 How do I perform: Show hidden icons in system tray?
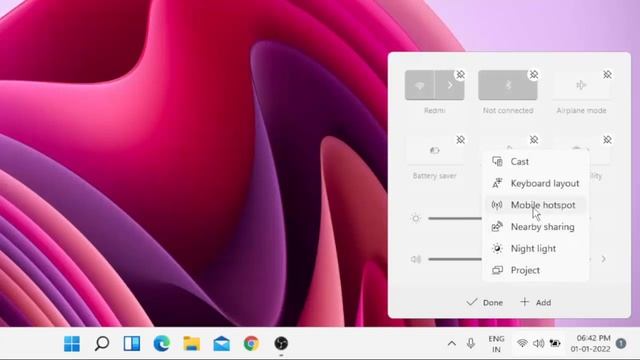click(x=452, y=344)
